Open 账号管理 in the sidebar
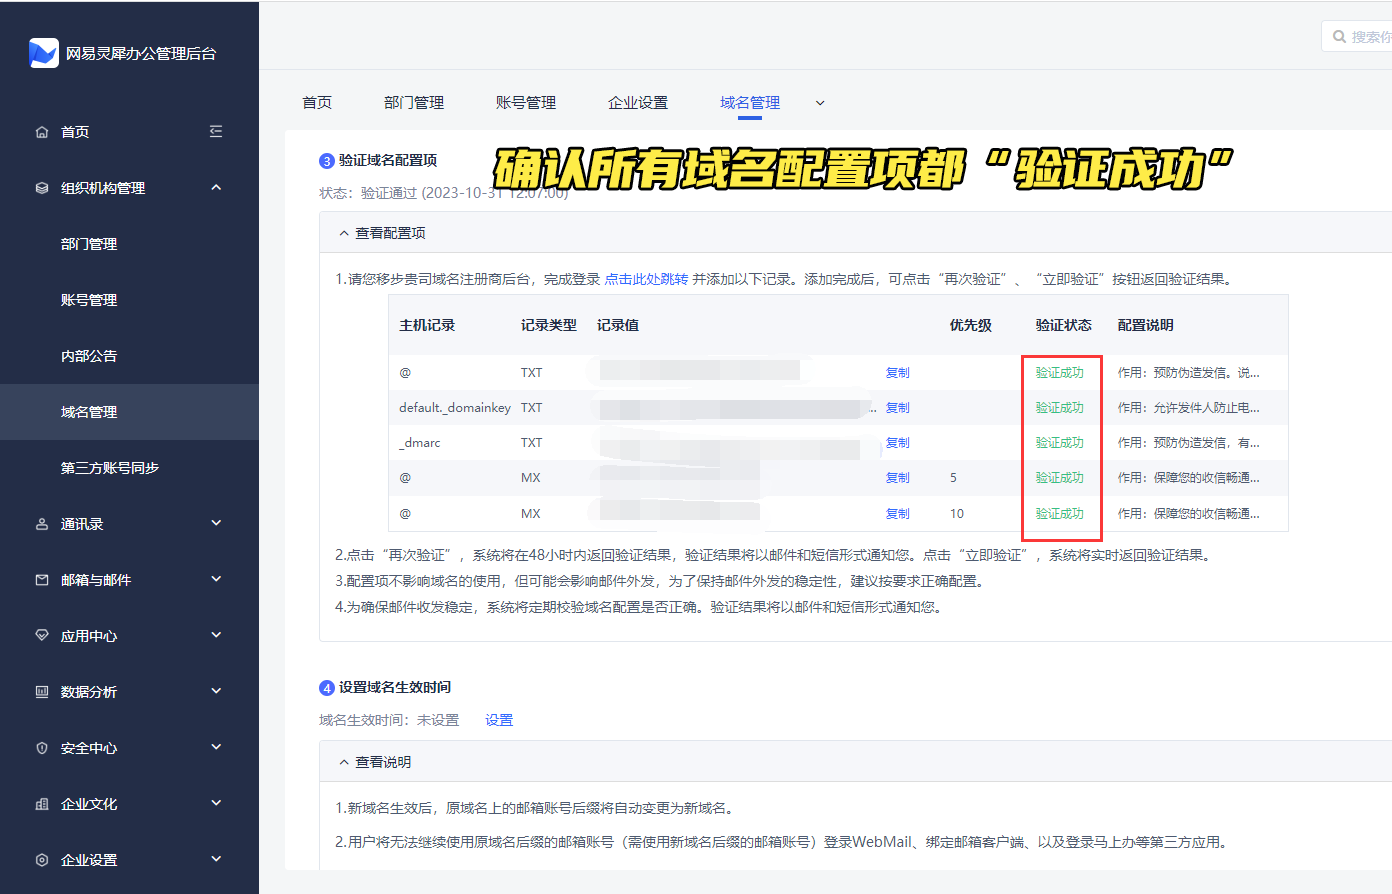1392x894 pixels. pyautogui.click(x=89, y=300)
